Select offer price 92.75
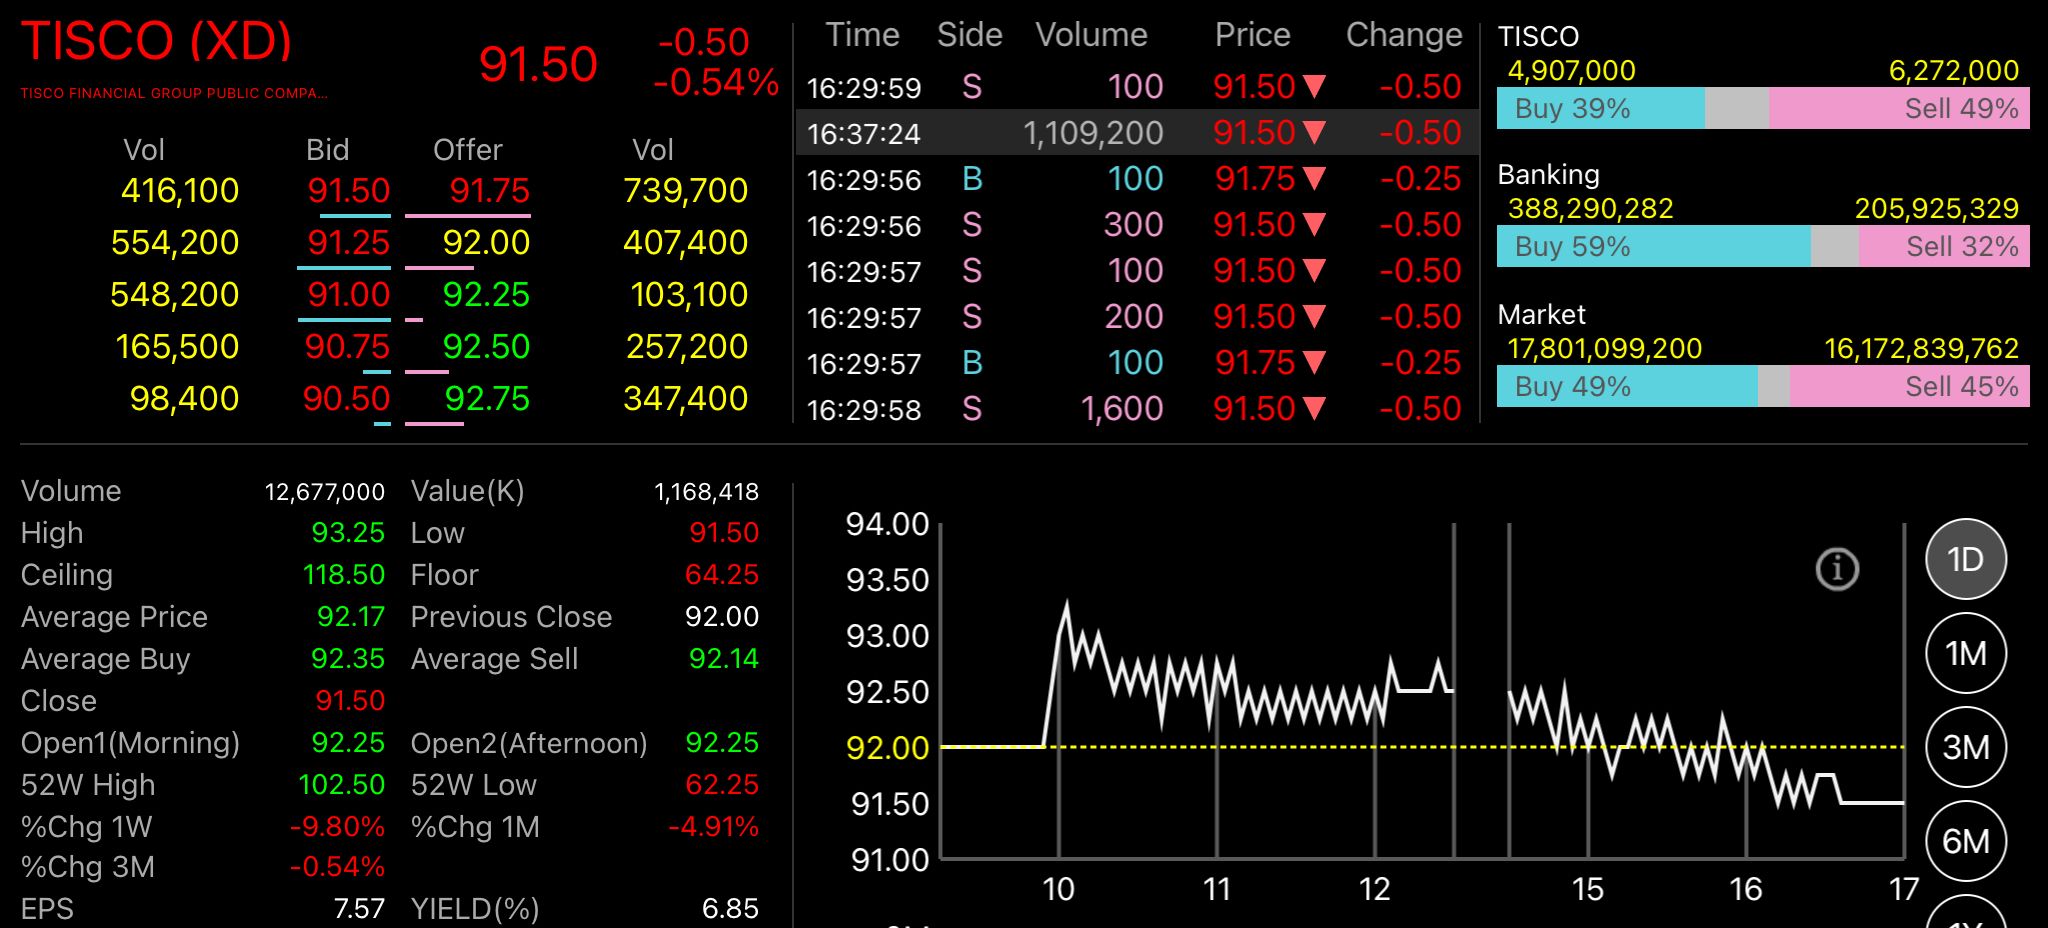 click(x=487, y=398)
